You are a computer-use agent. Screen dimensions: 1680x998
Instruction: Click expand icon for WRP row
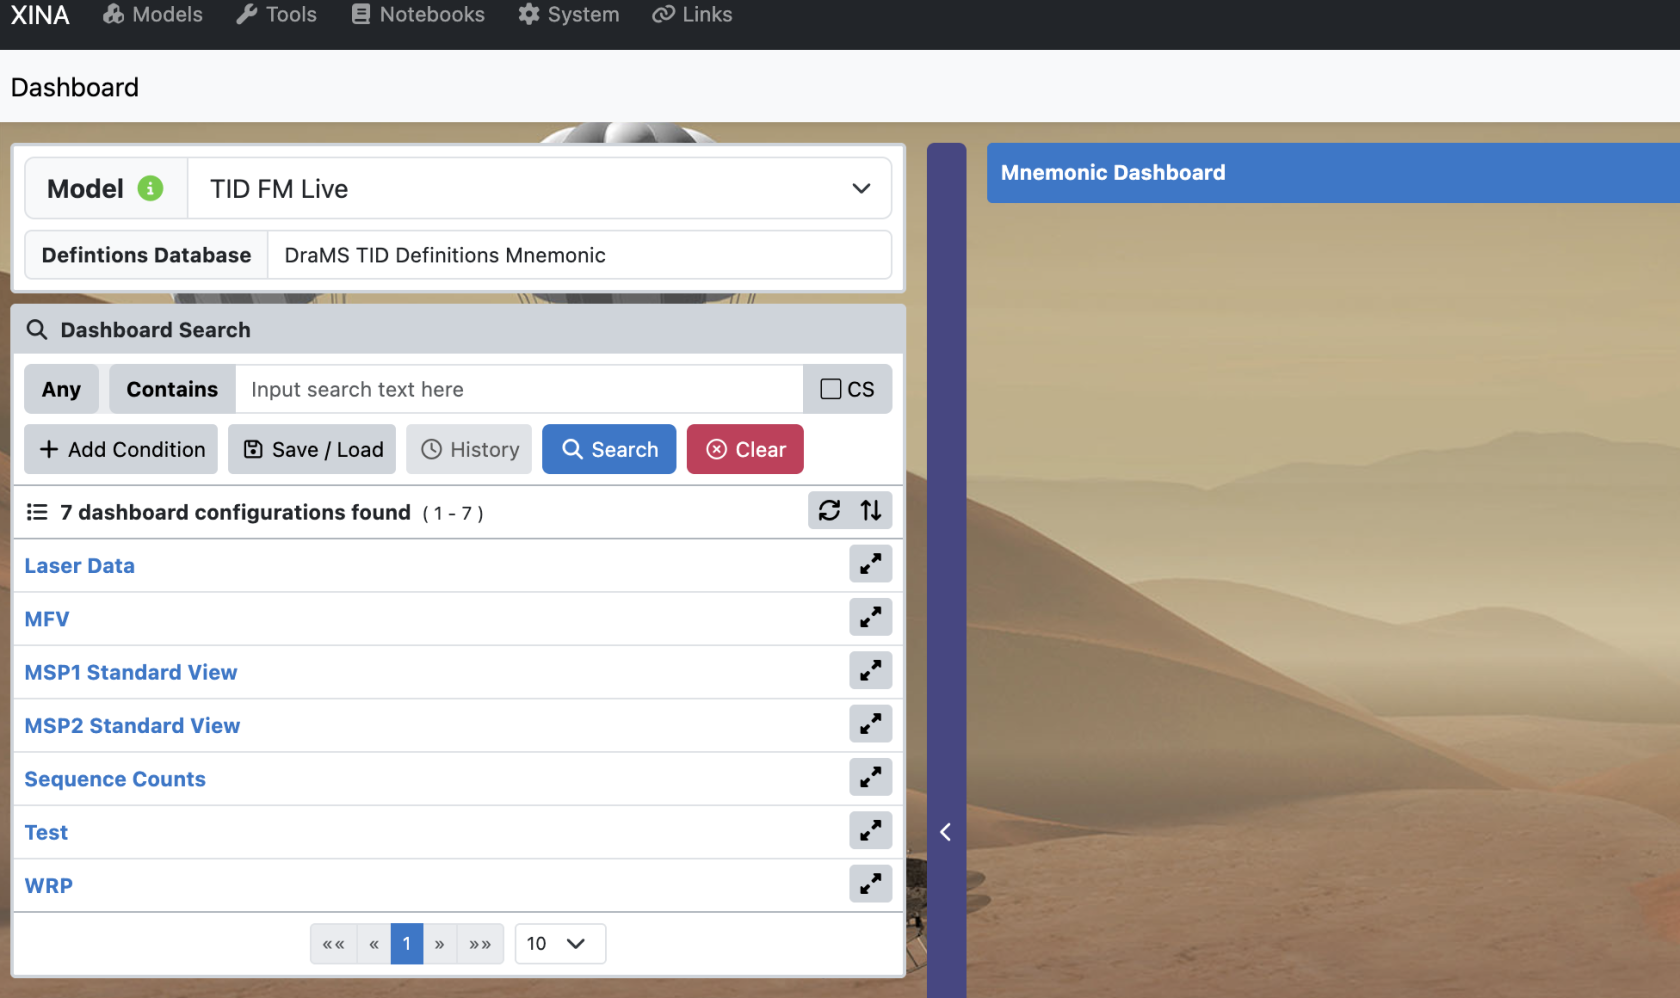870,884
